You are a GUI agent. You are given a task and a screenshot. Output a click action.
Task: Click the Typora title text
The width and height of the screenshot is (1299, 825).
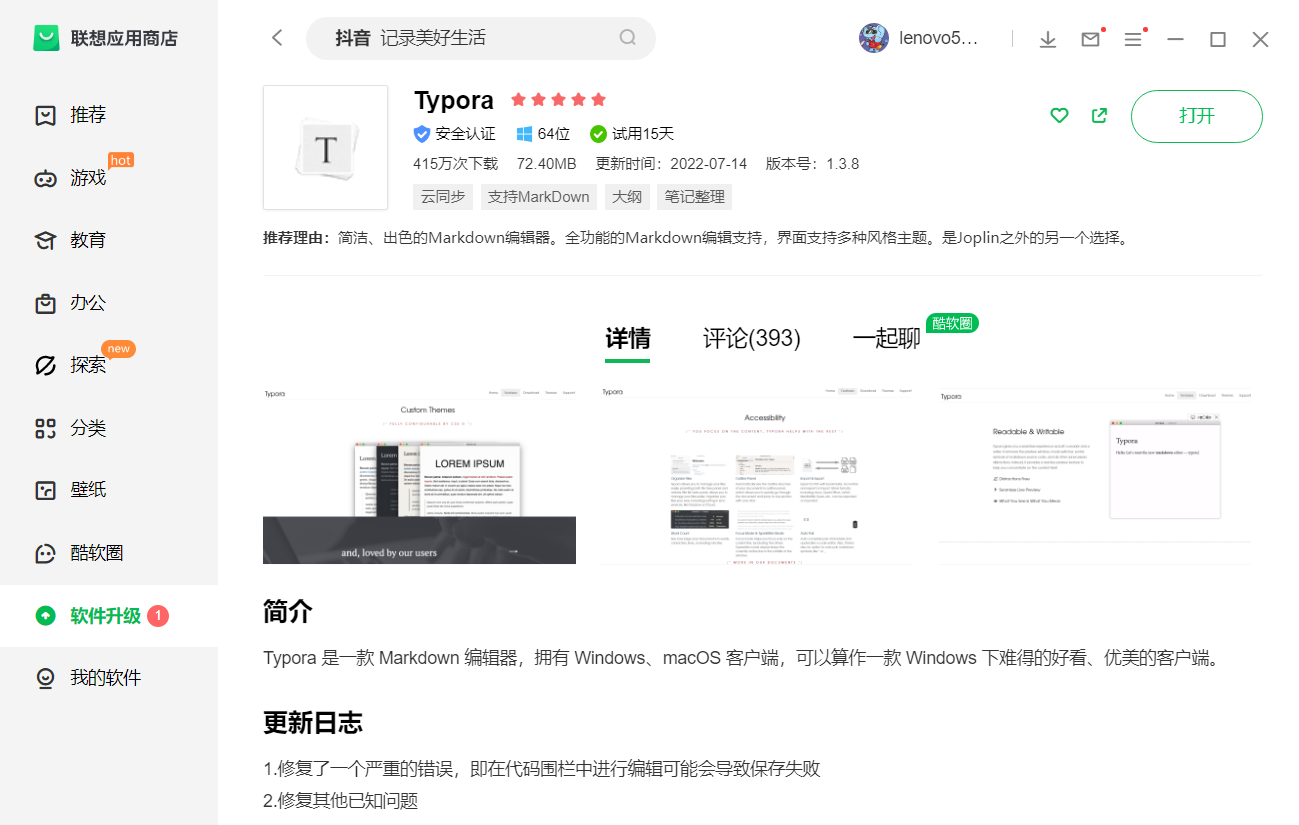click(x=454, y=100)
